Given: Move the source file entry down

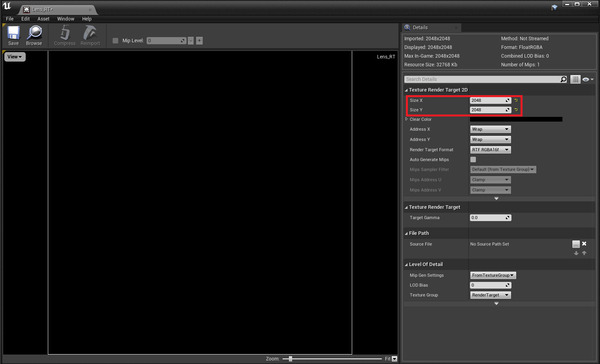Looking at the screenshot, I should (576, 253).
